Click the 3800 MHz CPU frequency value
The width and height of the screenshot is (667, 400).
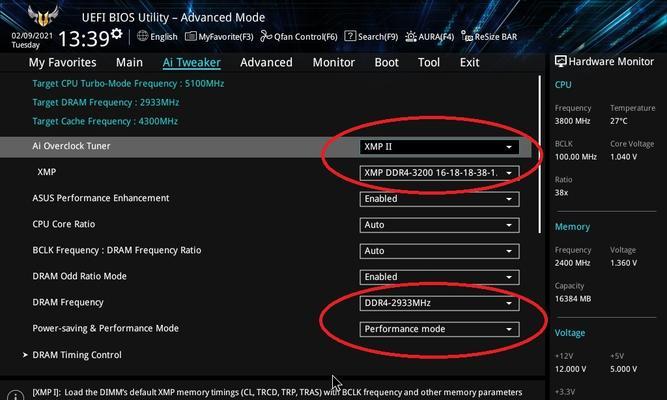[x=572, y=121]
